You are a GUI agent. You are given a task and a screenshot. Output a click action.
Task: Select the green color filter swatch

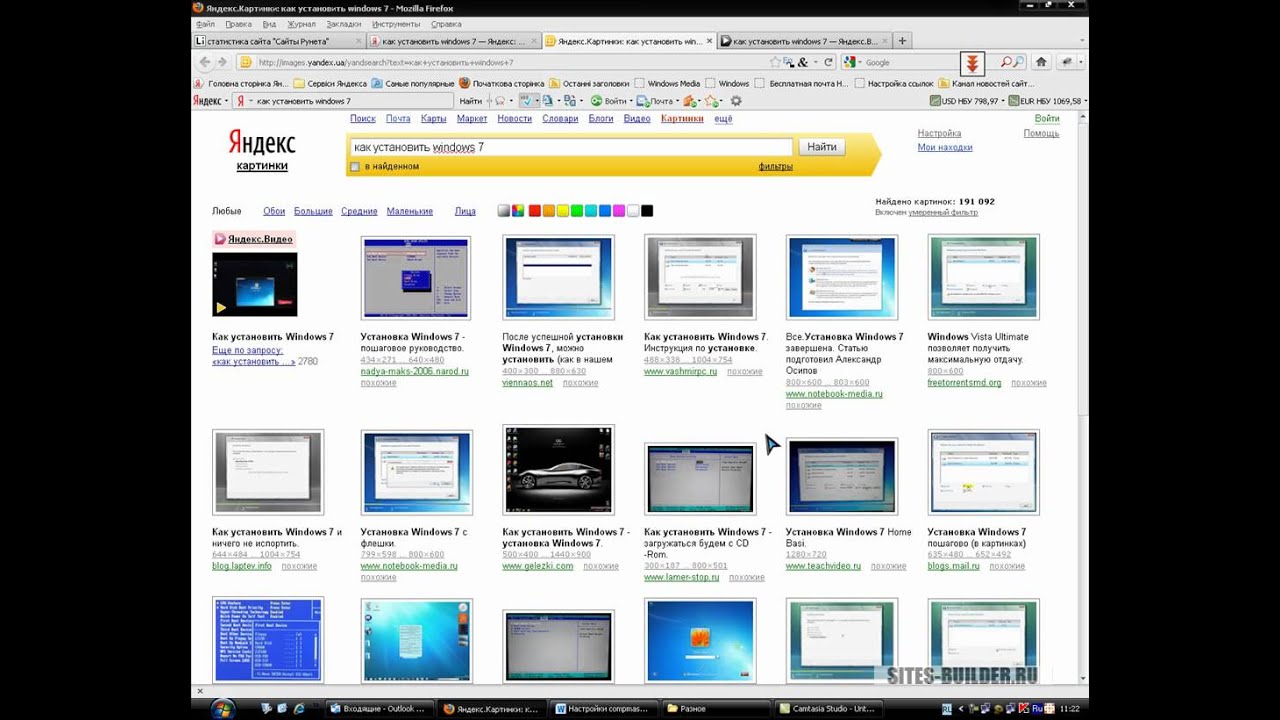pos(577,211)
